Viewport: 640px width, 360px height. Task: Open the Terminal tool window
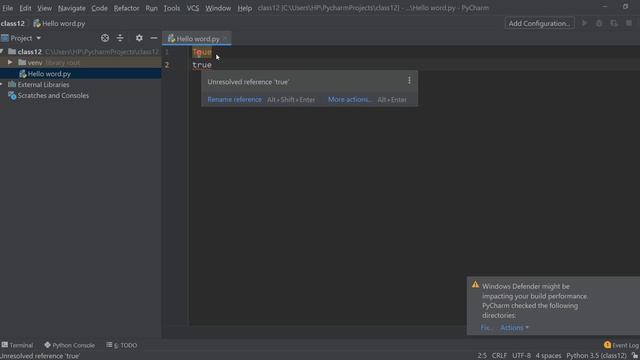pos(17,345)
